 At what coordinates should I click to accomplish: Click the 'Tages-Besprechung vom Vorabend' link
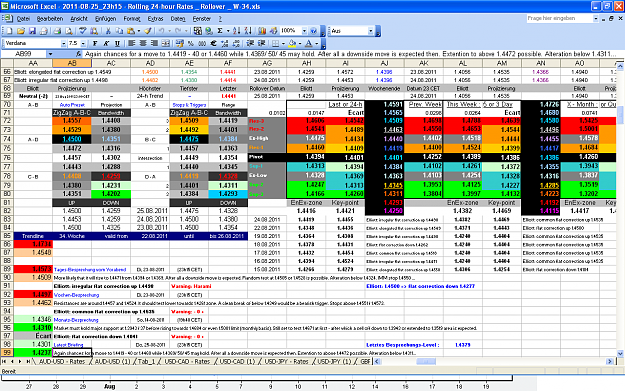tap(90, 270)
